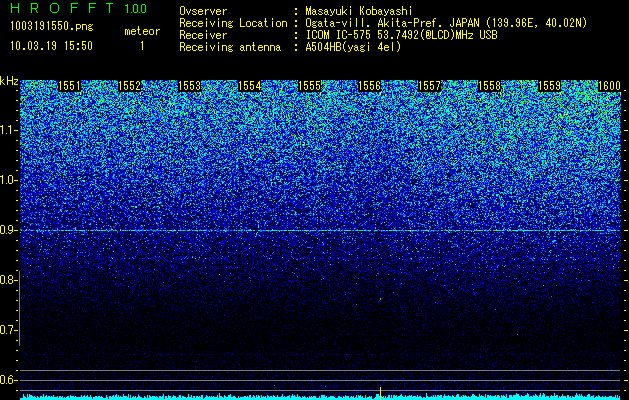Viewport: 629px width, 400px height.
Task: Click the 1554 time marker
Action: (250, 86)
